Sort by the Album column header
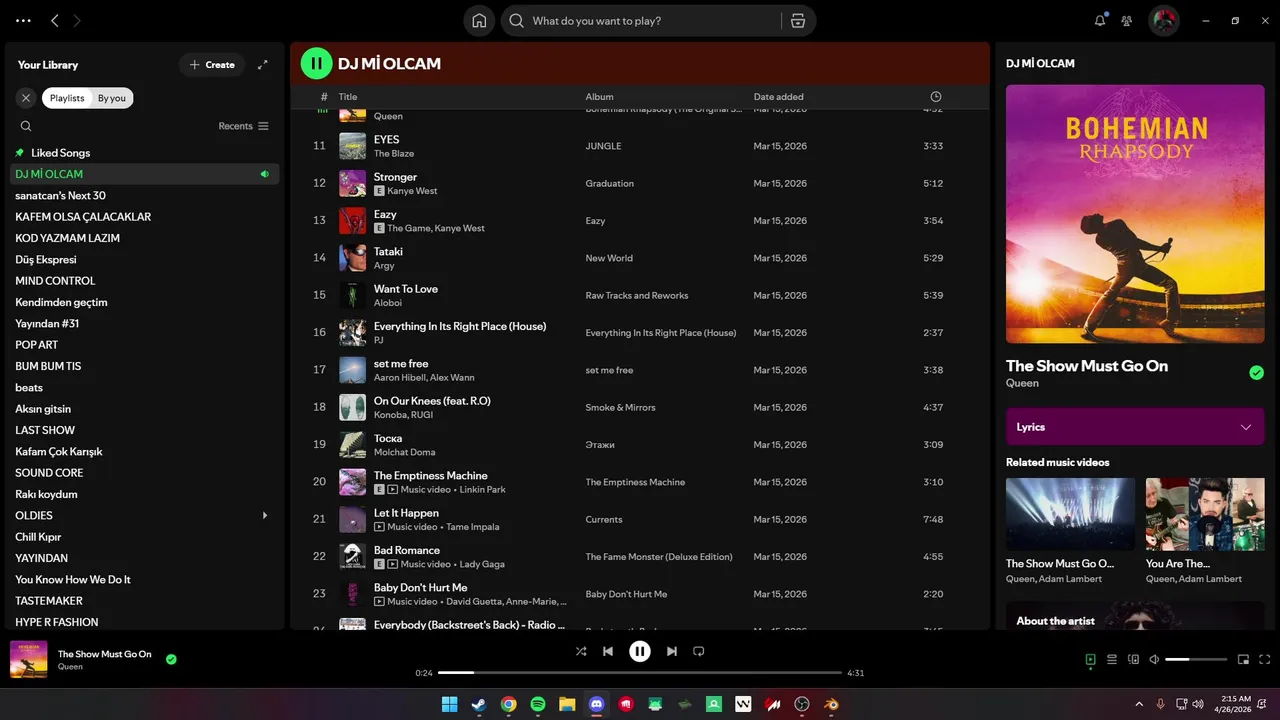Image resolution: width=1280 pixels, height=720 pixels. (600, 97)
